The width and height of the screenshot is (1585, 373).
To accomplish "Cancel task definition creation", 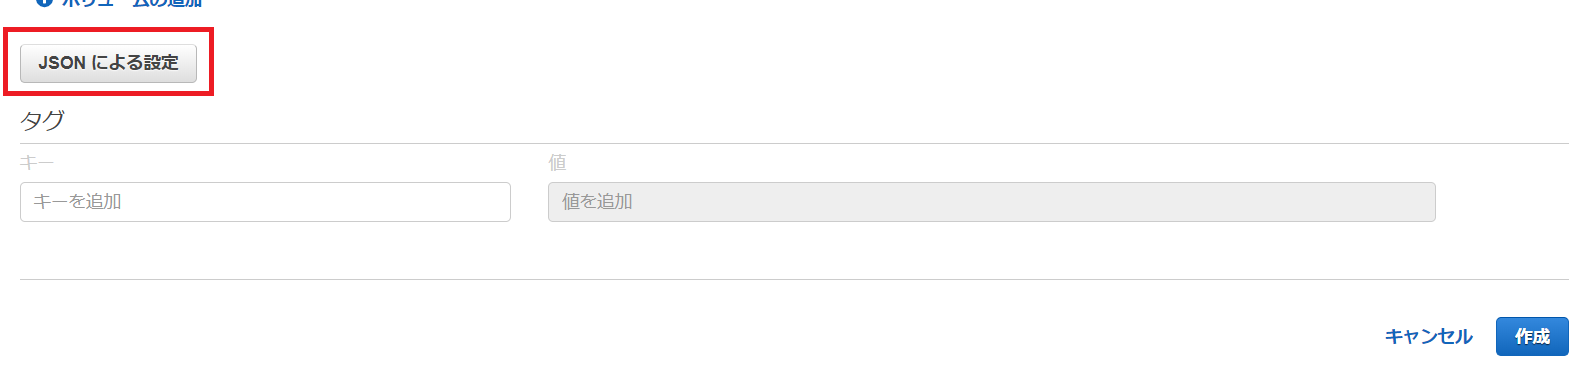I will [x=1428, y=337].
